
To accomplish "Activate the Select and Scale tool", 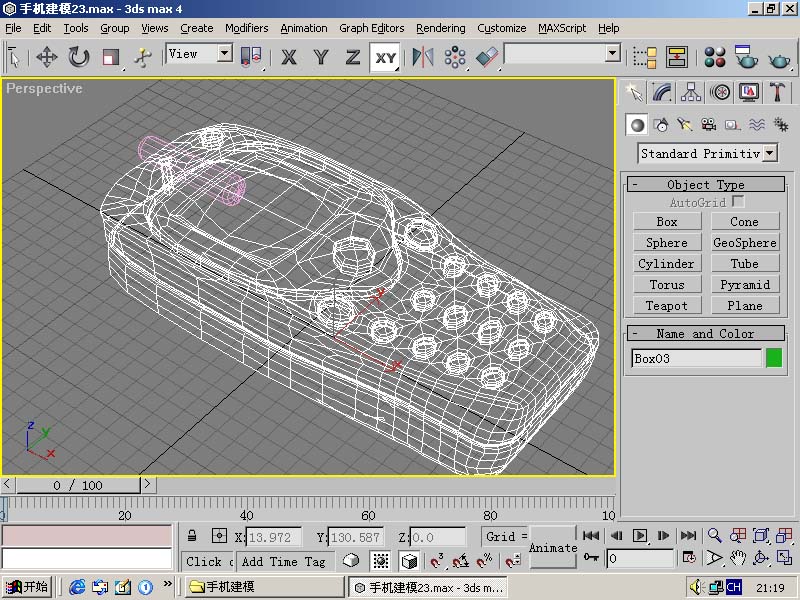I will click(x=110, y=57).
